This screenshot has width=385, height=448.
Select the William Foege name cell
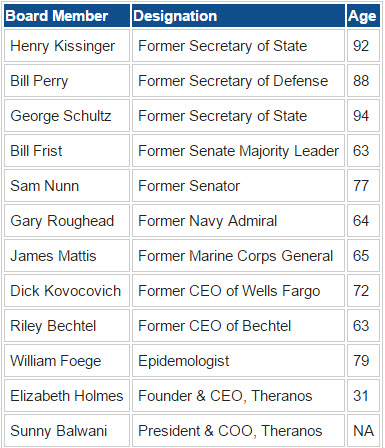point(67,361)
